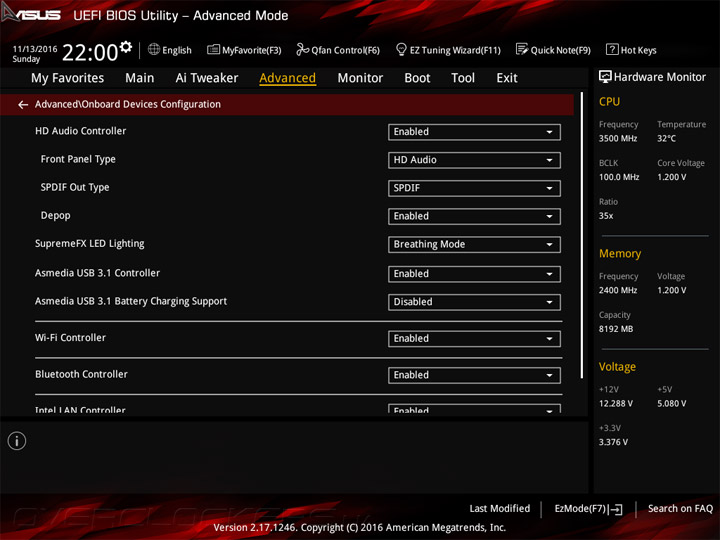720x540 pixels.
Task: Open the Exit tab
Action: click(x=506, y=78)
